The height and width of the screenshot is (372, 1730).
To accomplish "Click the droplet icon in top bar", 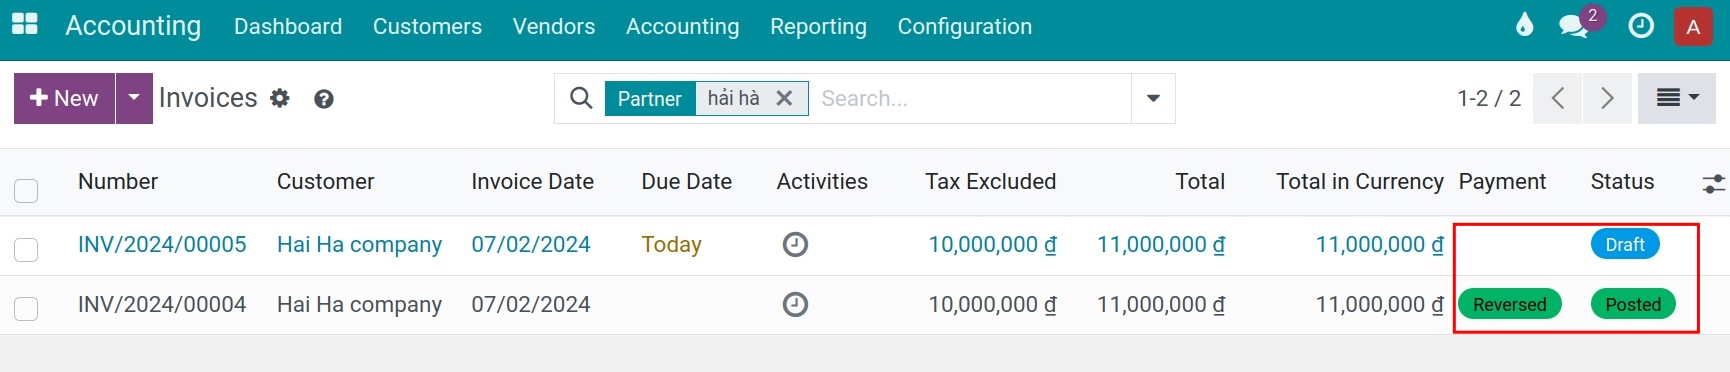I will [x=1524, y=25].
